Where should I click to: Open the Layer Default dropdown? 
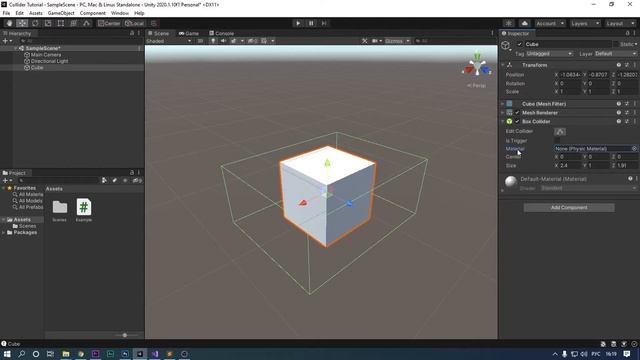pos(616,54)
